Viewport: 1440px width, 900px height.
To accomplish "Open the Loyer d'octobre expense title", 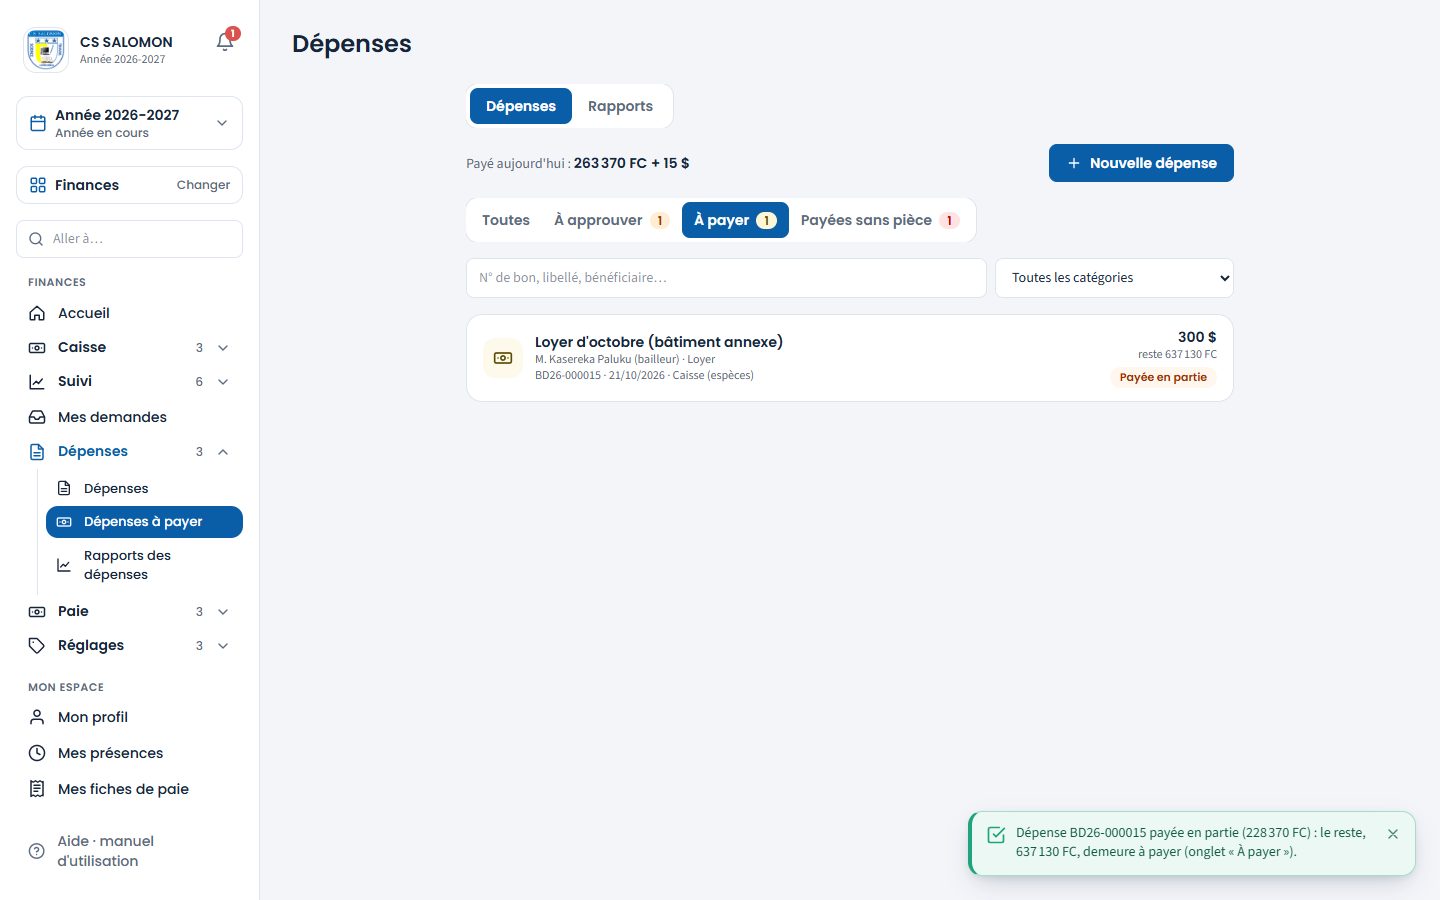I will pos(659,342).
